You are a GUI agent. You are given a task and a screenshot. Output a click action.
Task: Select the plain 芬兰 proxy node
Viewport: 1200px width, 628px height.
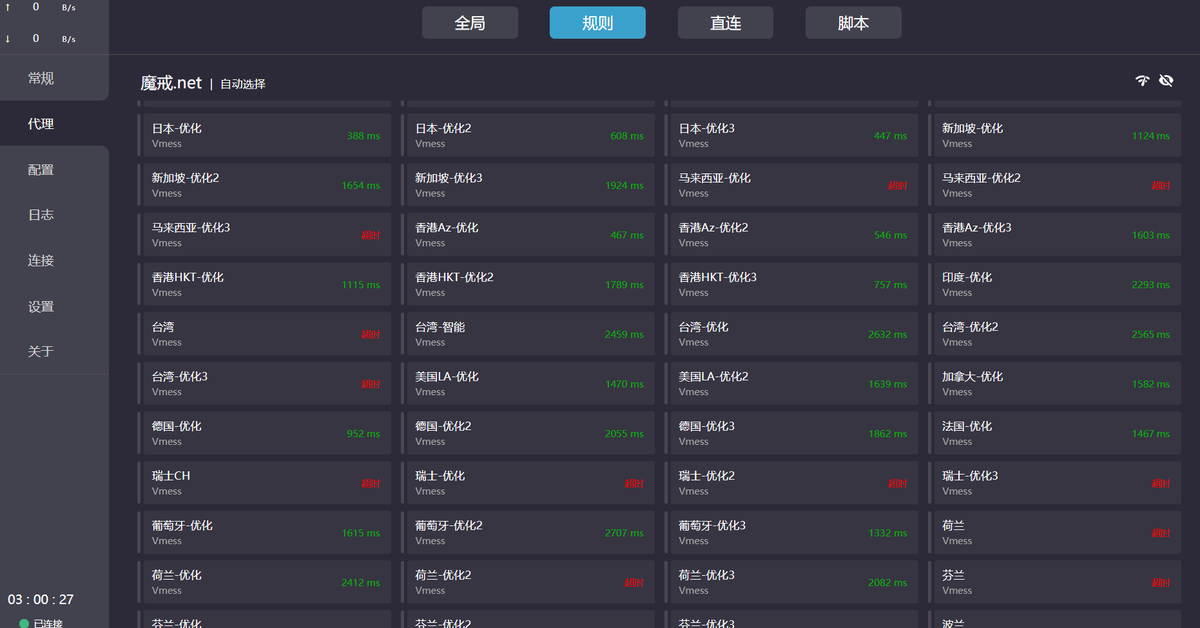(1054, 582)
